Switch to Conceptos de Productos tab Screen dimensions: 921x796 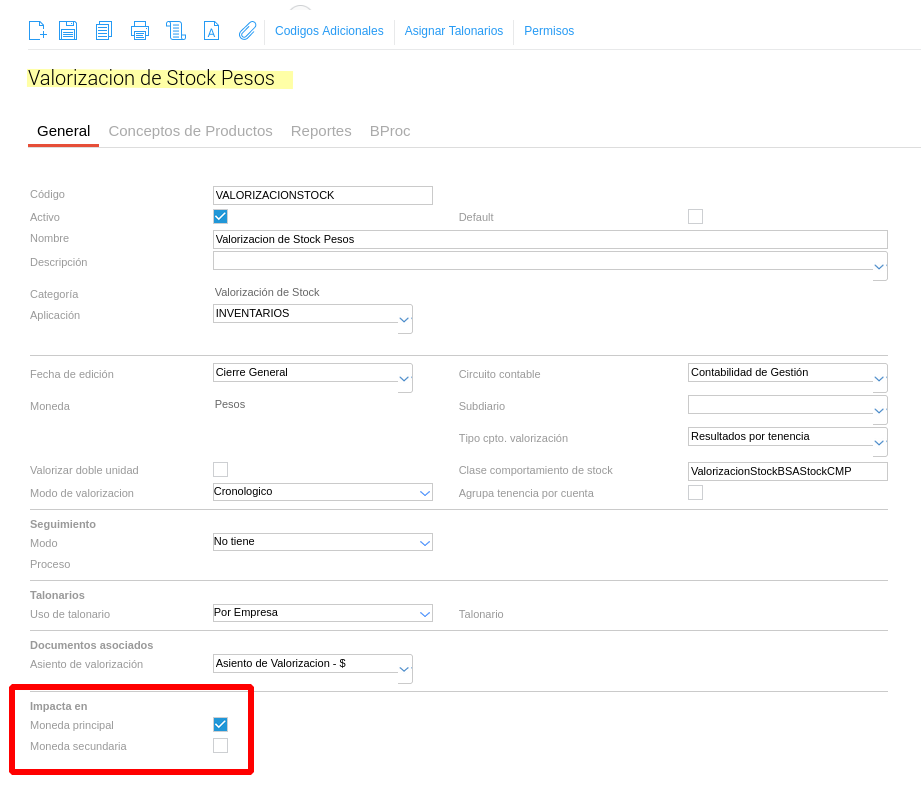tap(190, 131)
